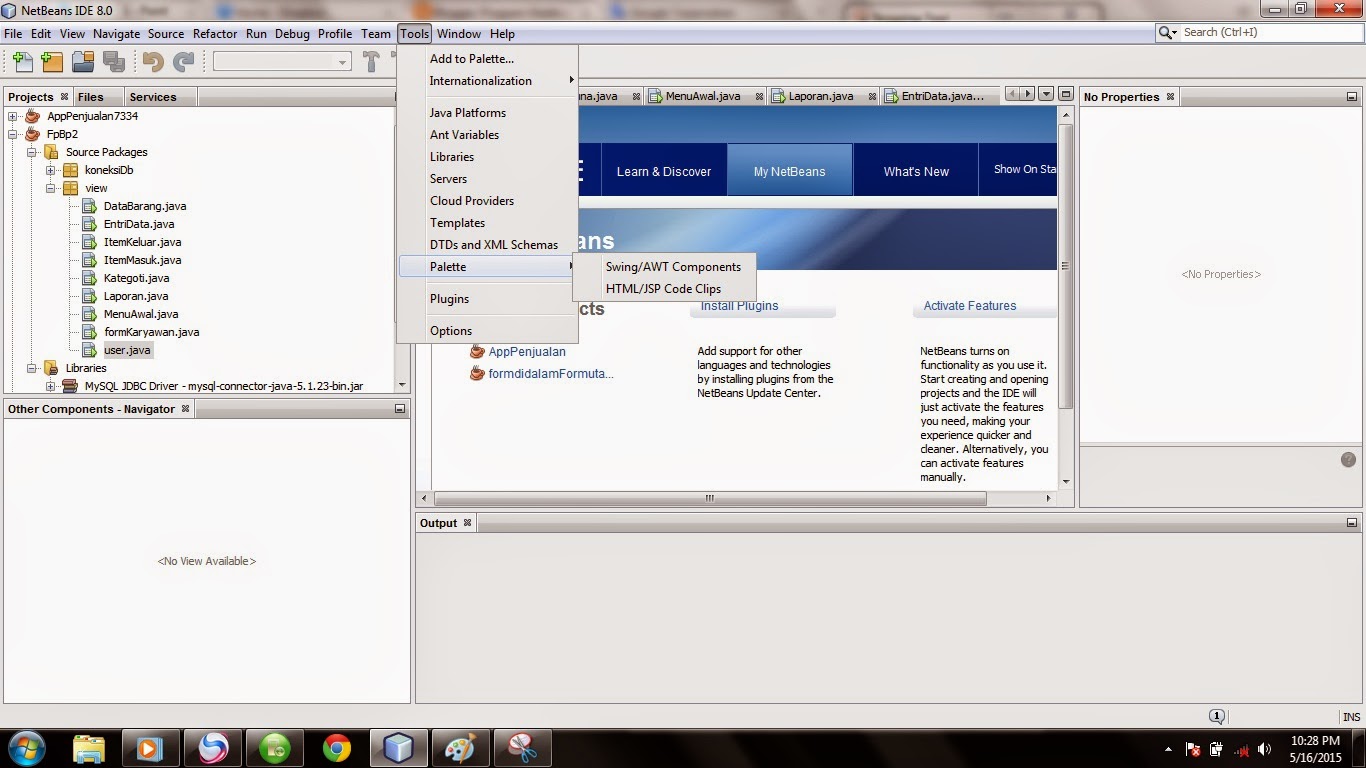
Task: Click the Learn & Discover start page tab
Action: click(664, 171)
